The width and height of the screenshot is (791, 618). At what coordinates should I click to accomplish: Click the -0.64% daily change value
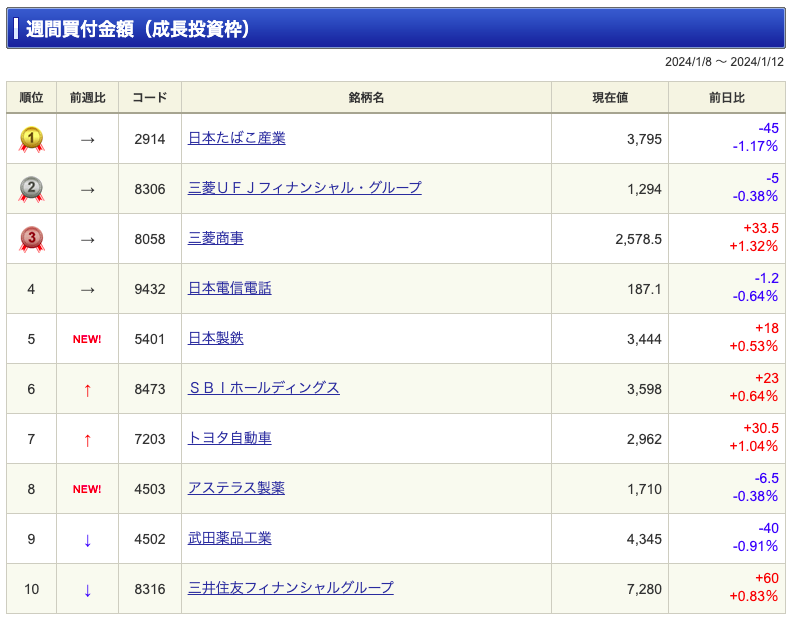(x=755, y=296)
